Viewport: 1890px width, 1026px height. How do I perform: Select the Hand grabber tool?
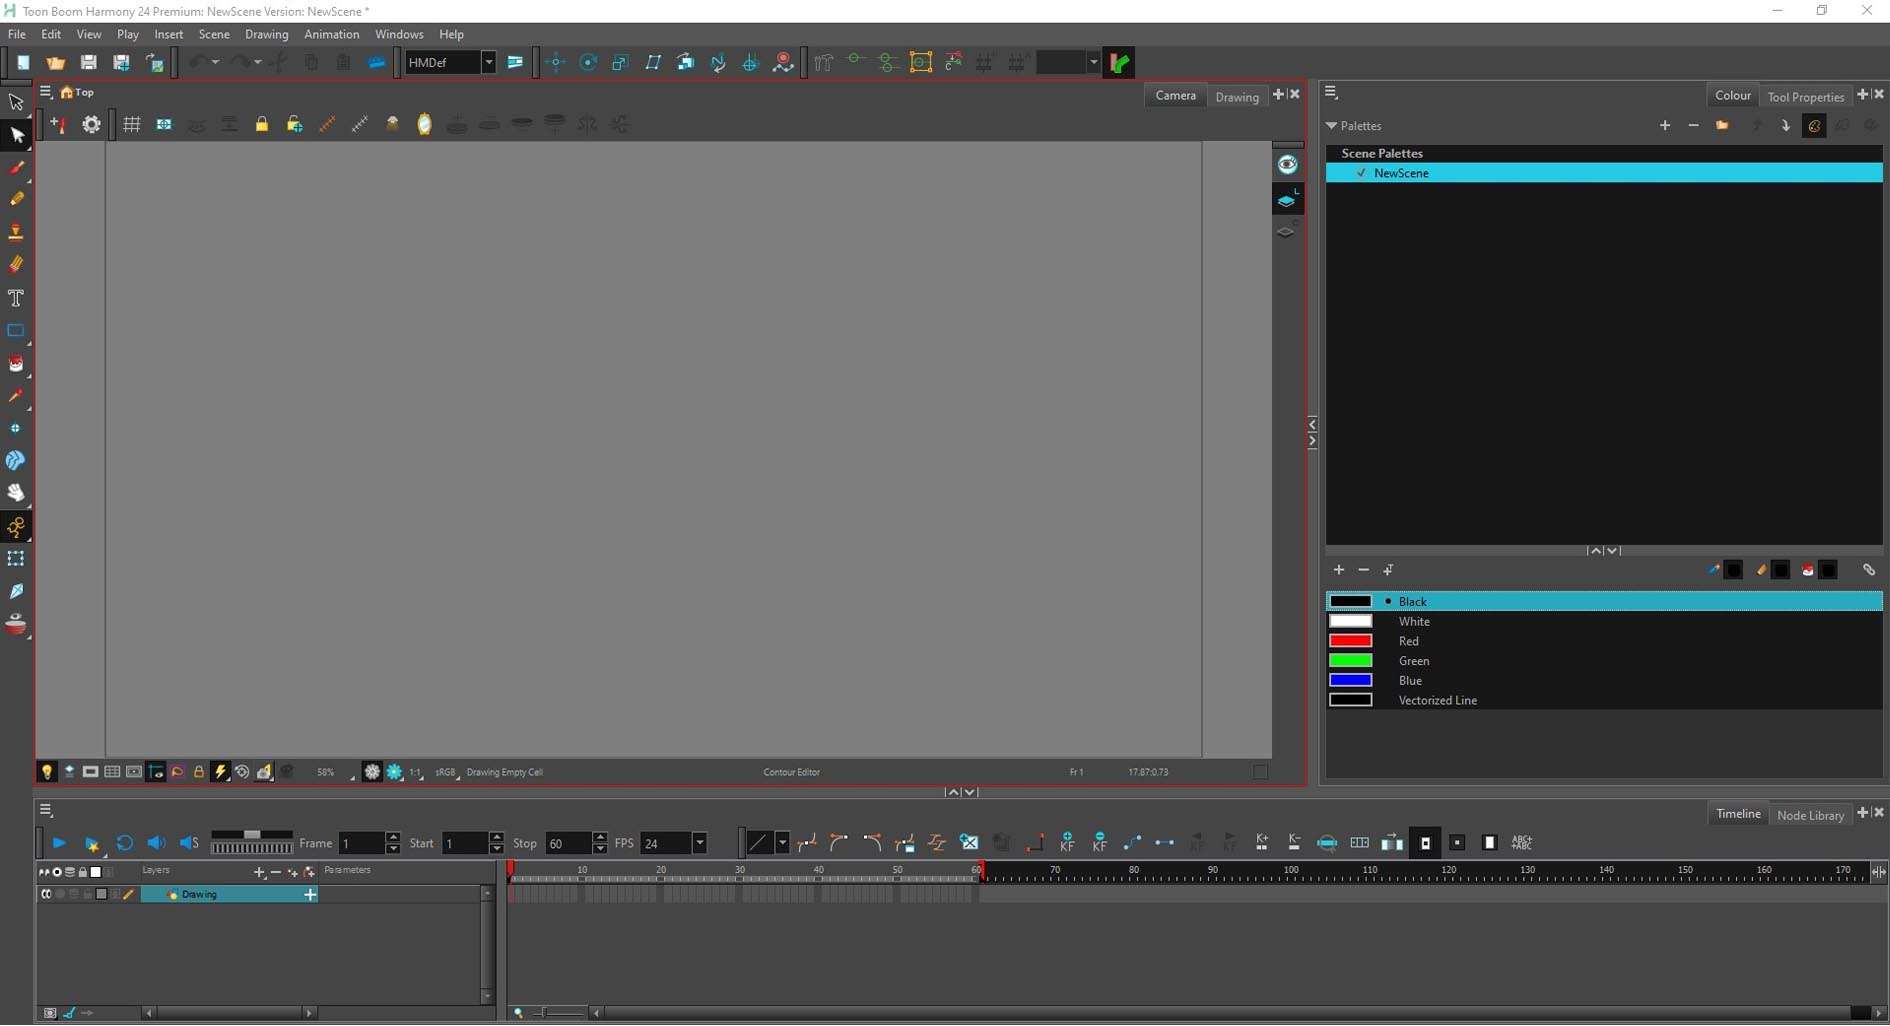pos(16,493)
